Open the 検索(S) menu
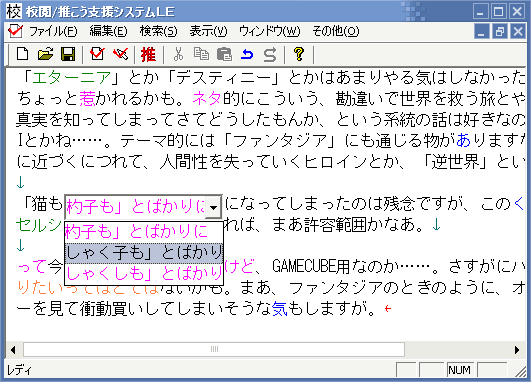The image size is (531, 382). pyautogui.click(x=158, y=31)
